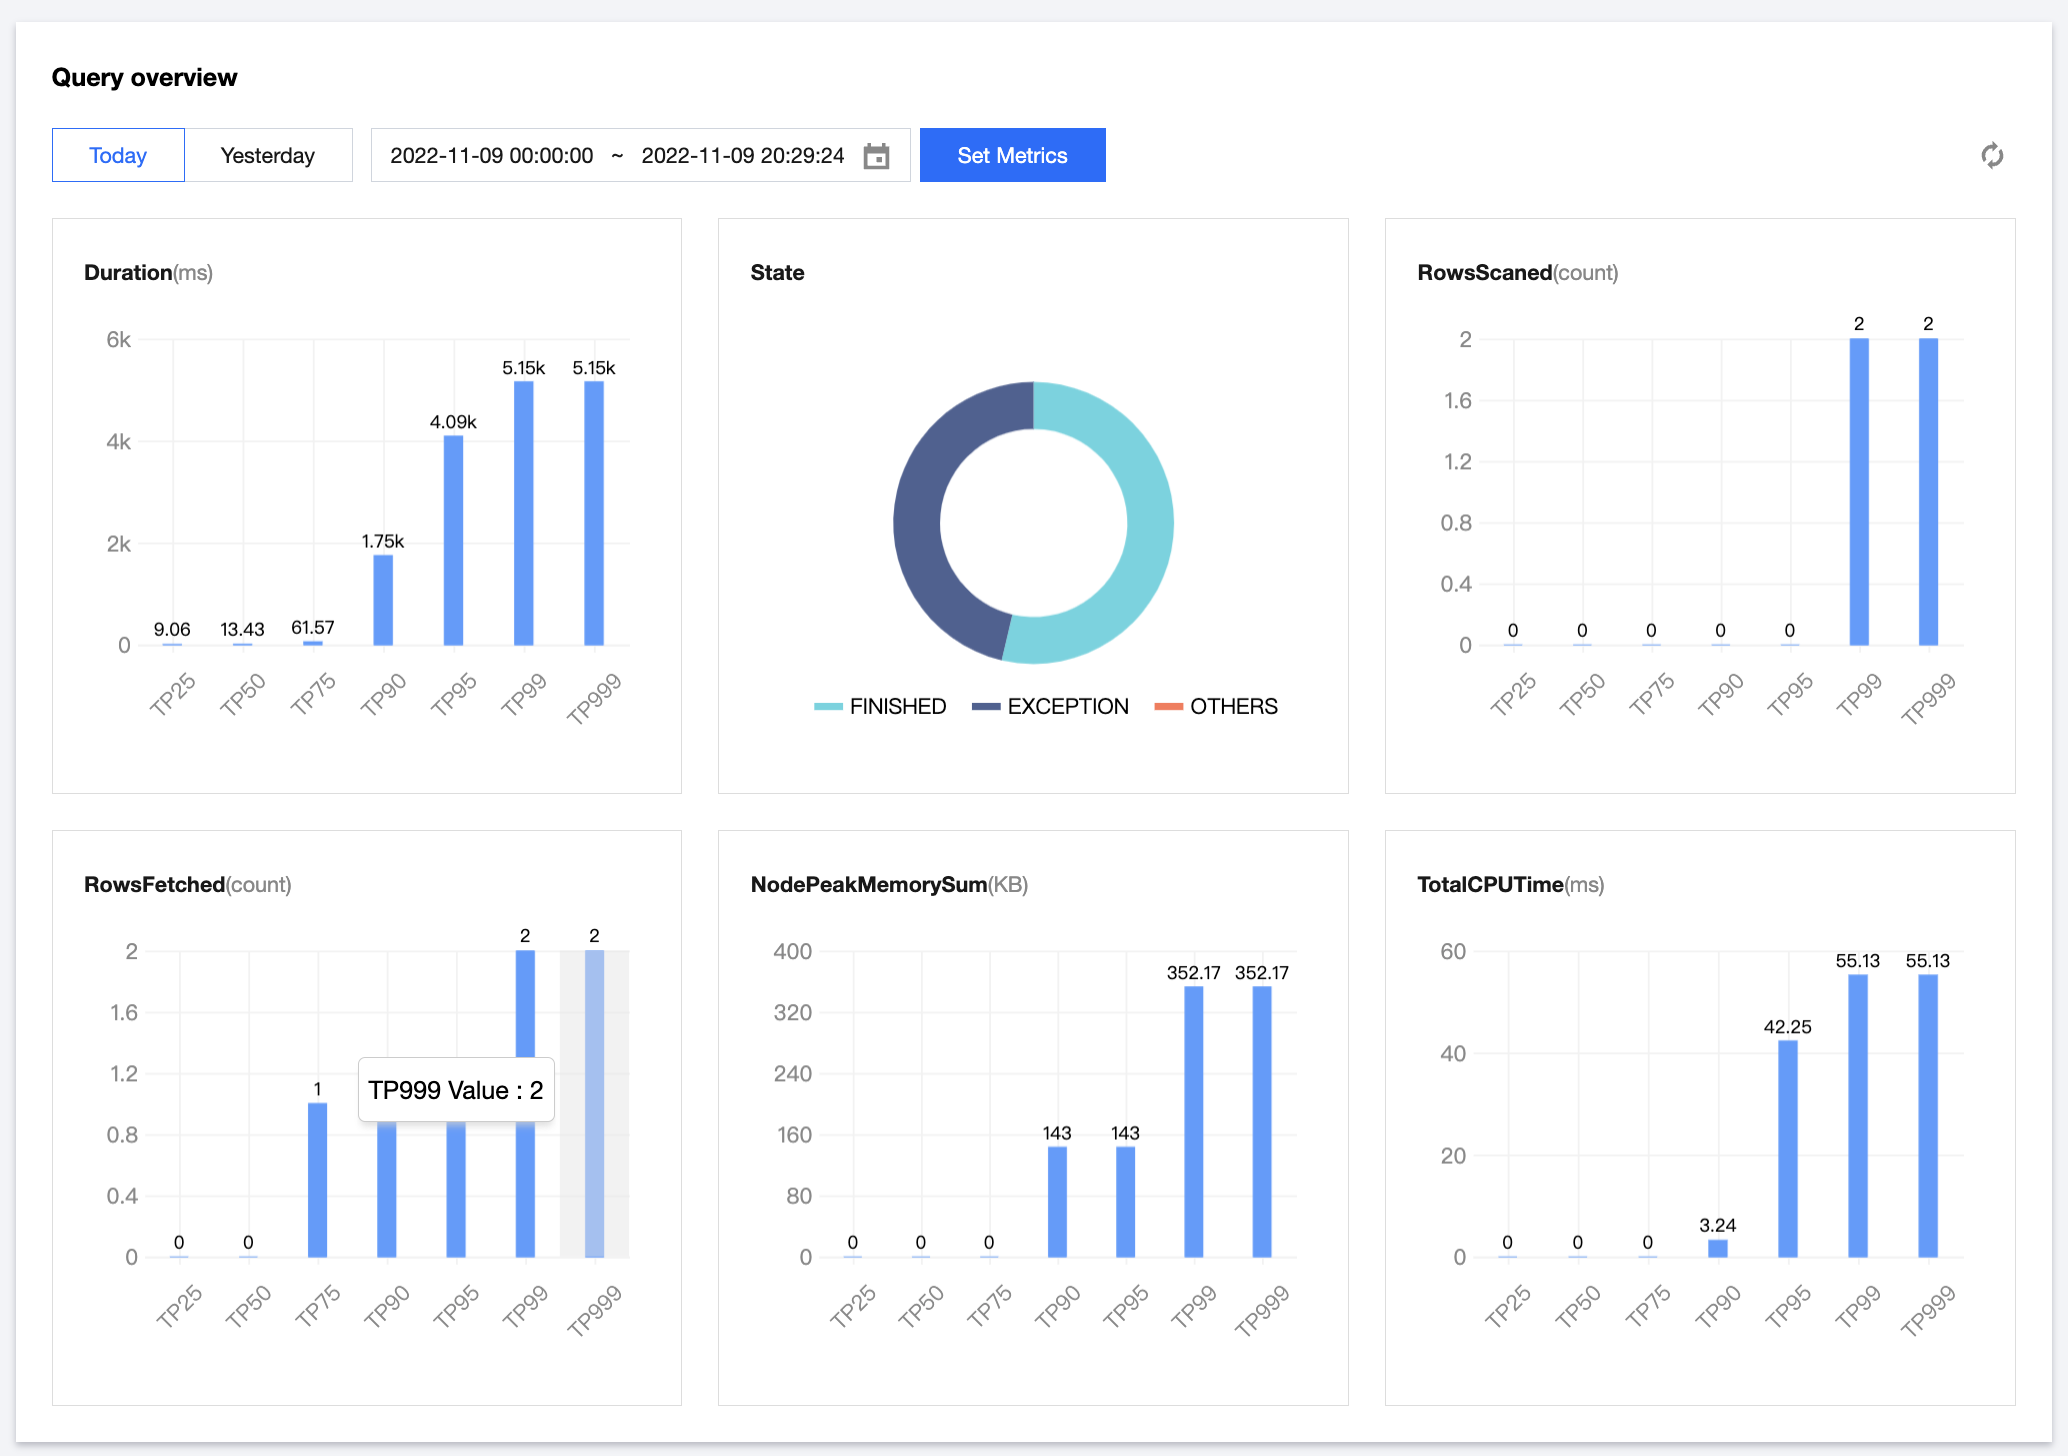This screenshot has width=2068, height=1456.
Task: Click the TP75 bar in RowsFetched chart
Action: point(317,1180)
